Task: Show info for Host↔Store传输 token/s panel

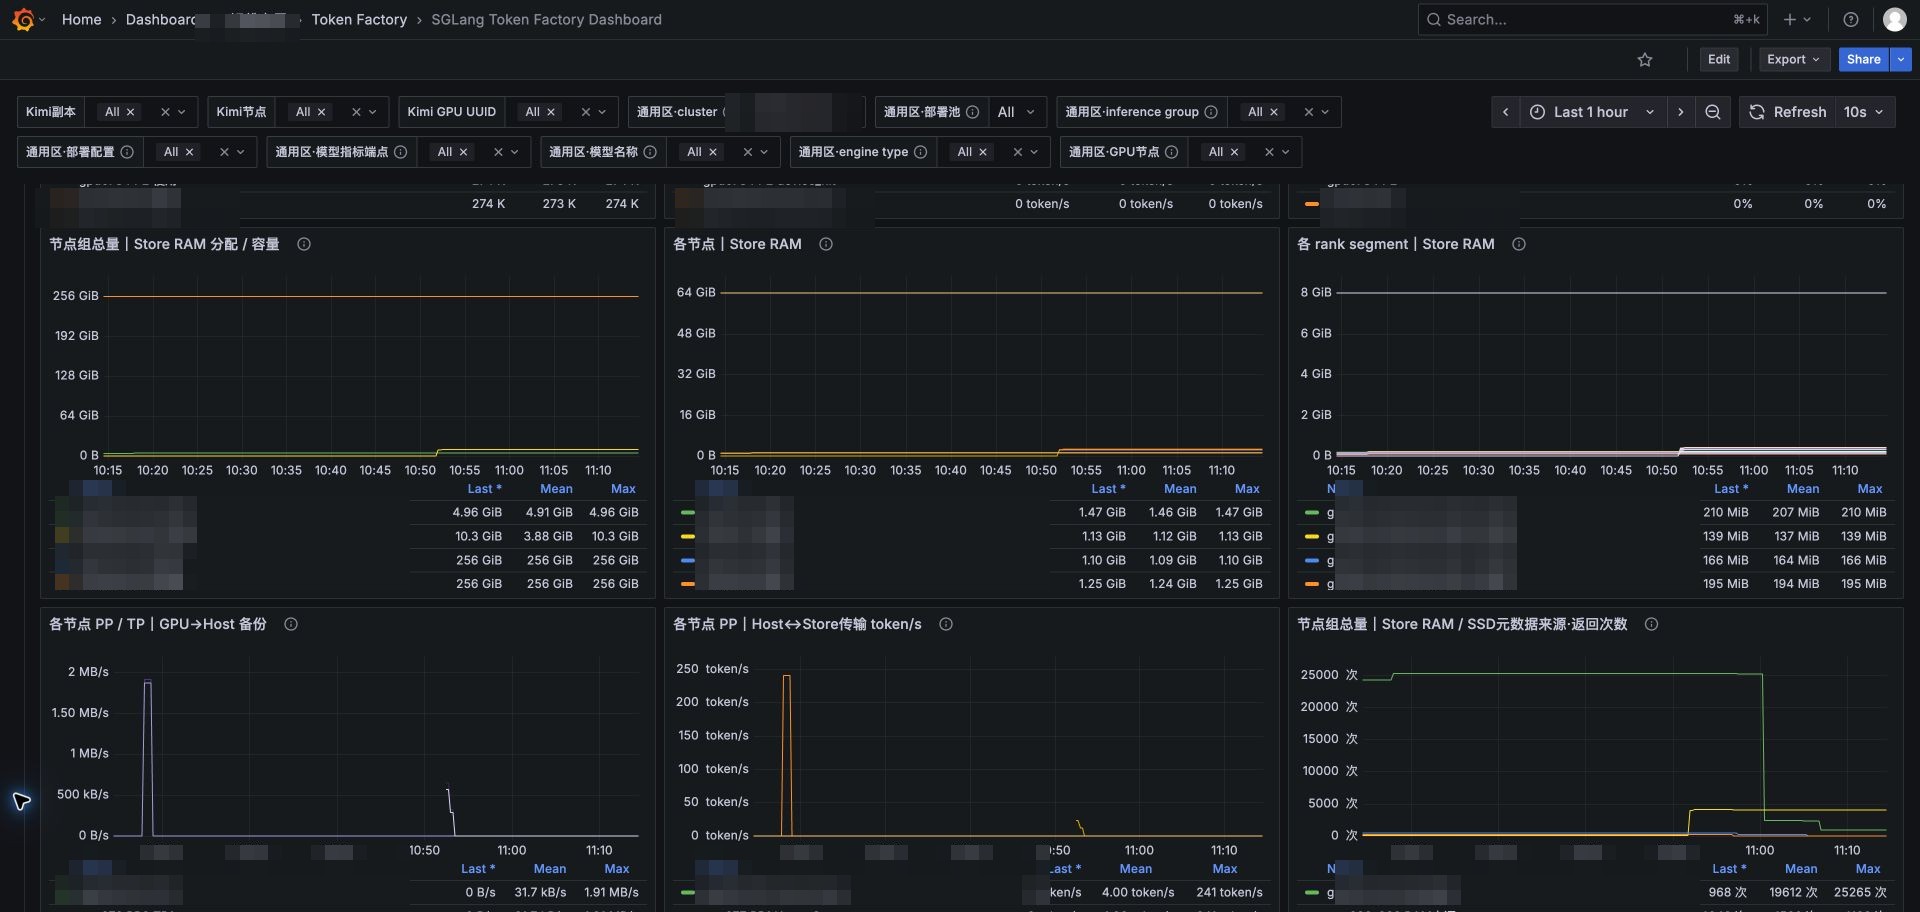Action: (x=946, y=624)
